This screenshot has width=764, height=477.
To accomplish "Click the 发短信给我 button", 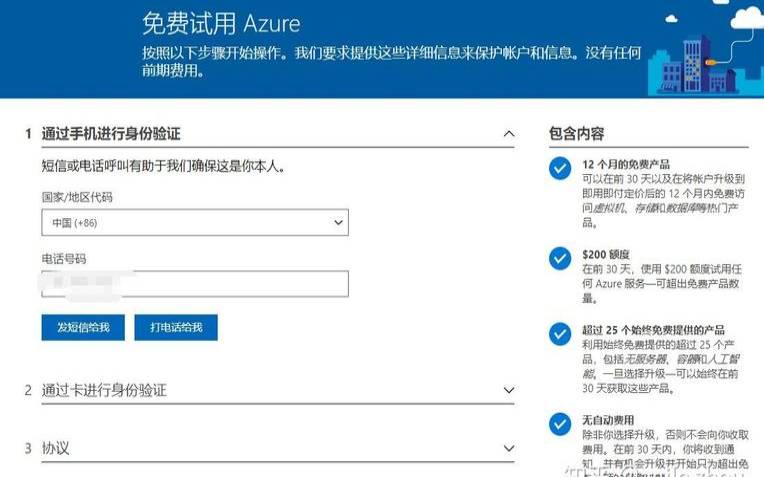I will coord(83,327).
